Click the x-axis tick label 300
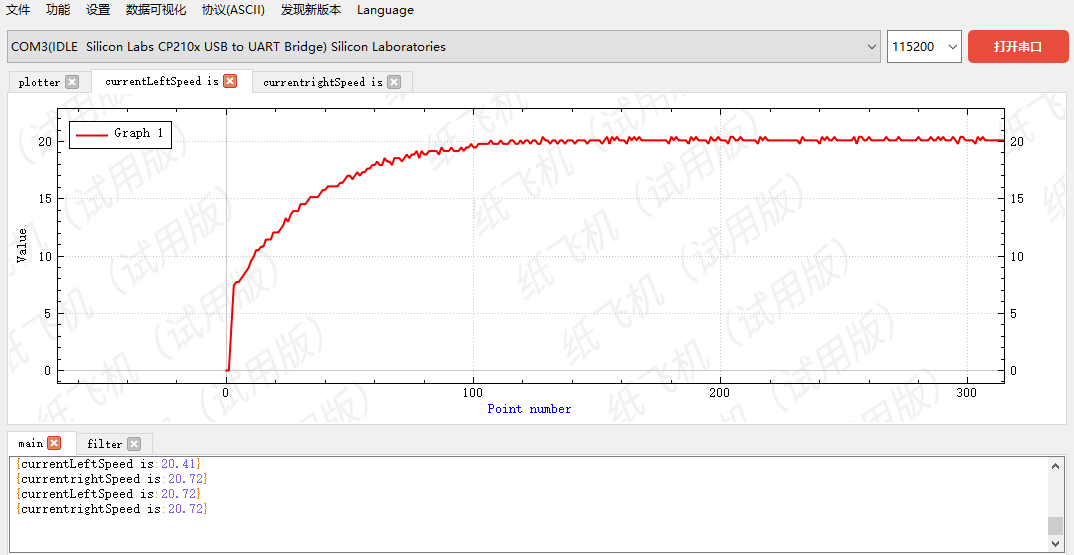Image resolution: width=1074 pixels, height=555 pixels. (x=966, y=393)
